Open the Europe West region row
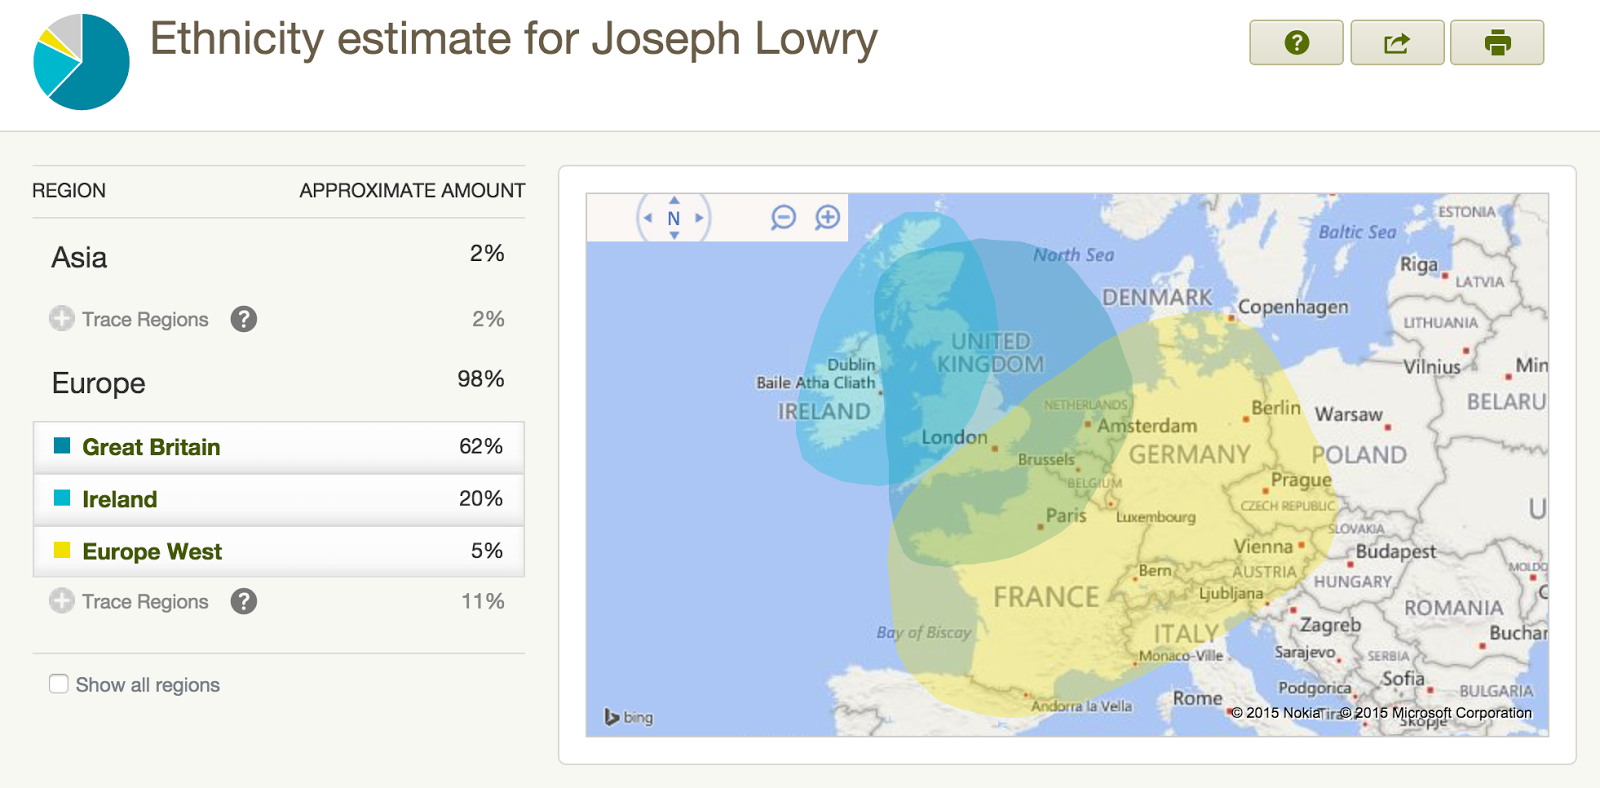1600x788 pixels. pyautogui.click(x=279, y=551)
